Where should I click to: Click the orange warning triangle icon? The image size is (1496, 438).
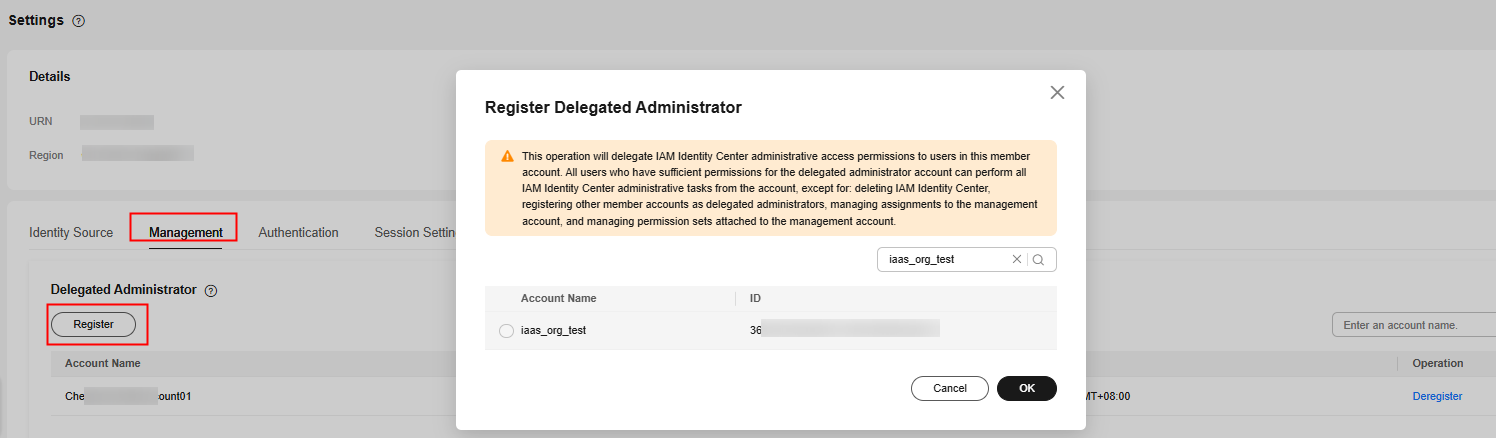click(x=507, y=157)
